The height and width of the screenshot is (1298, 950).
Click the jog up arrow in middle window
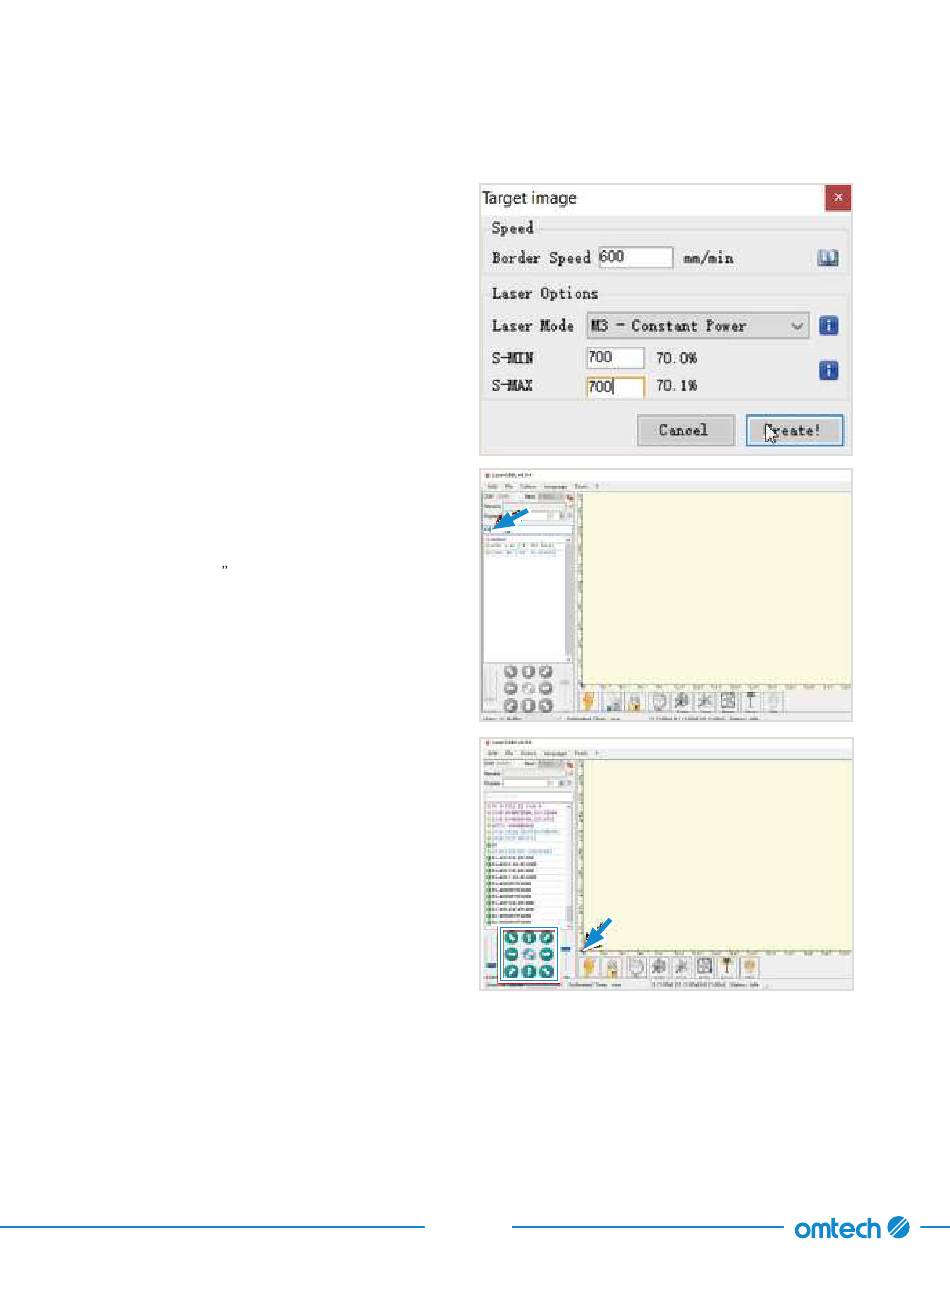pos(528,672)
